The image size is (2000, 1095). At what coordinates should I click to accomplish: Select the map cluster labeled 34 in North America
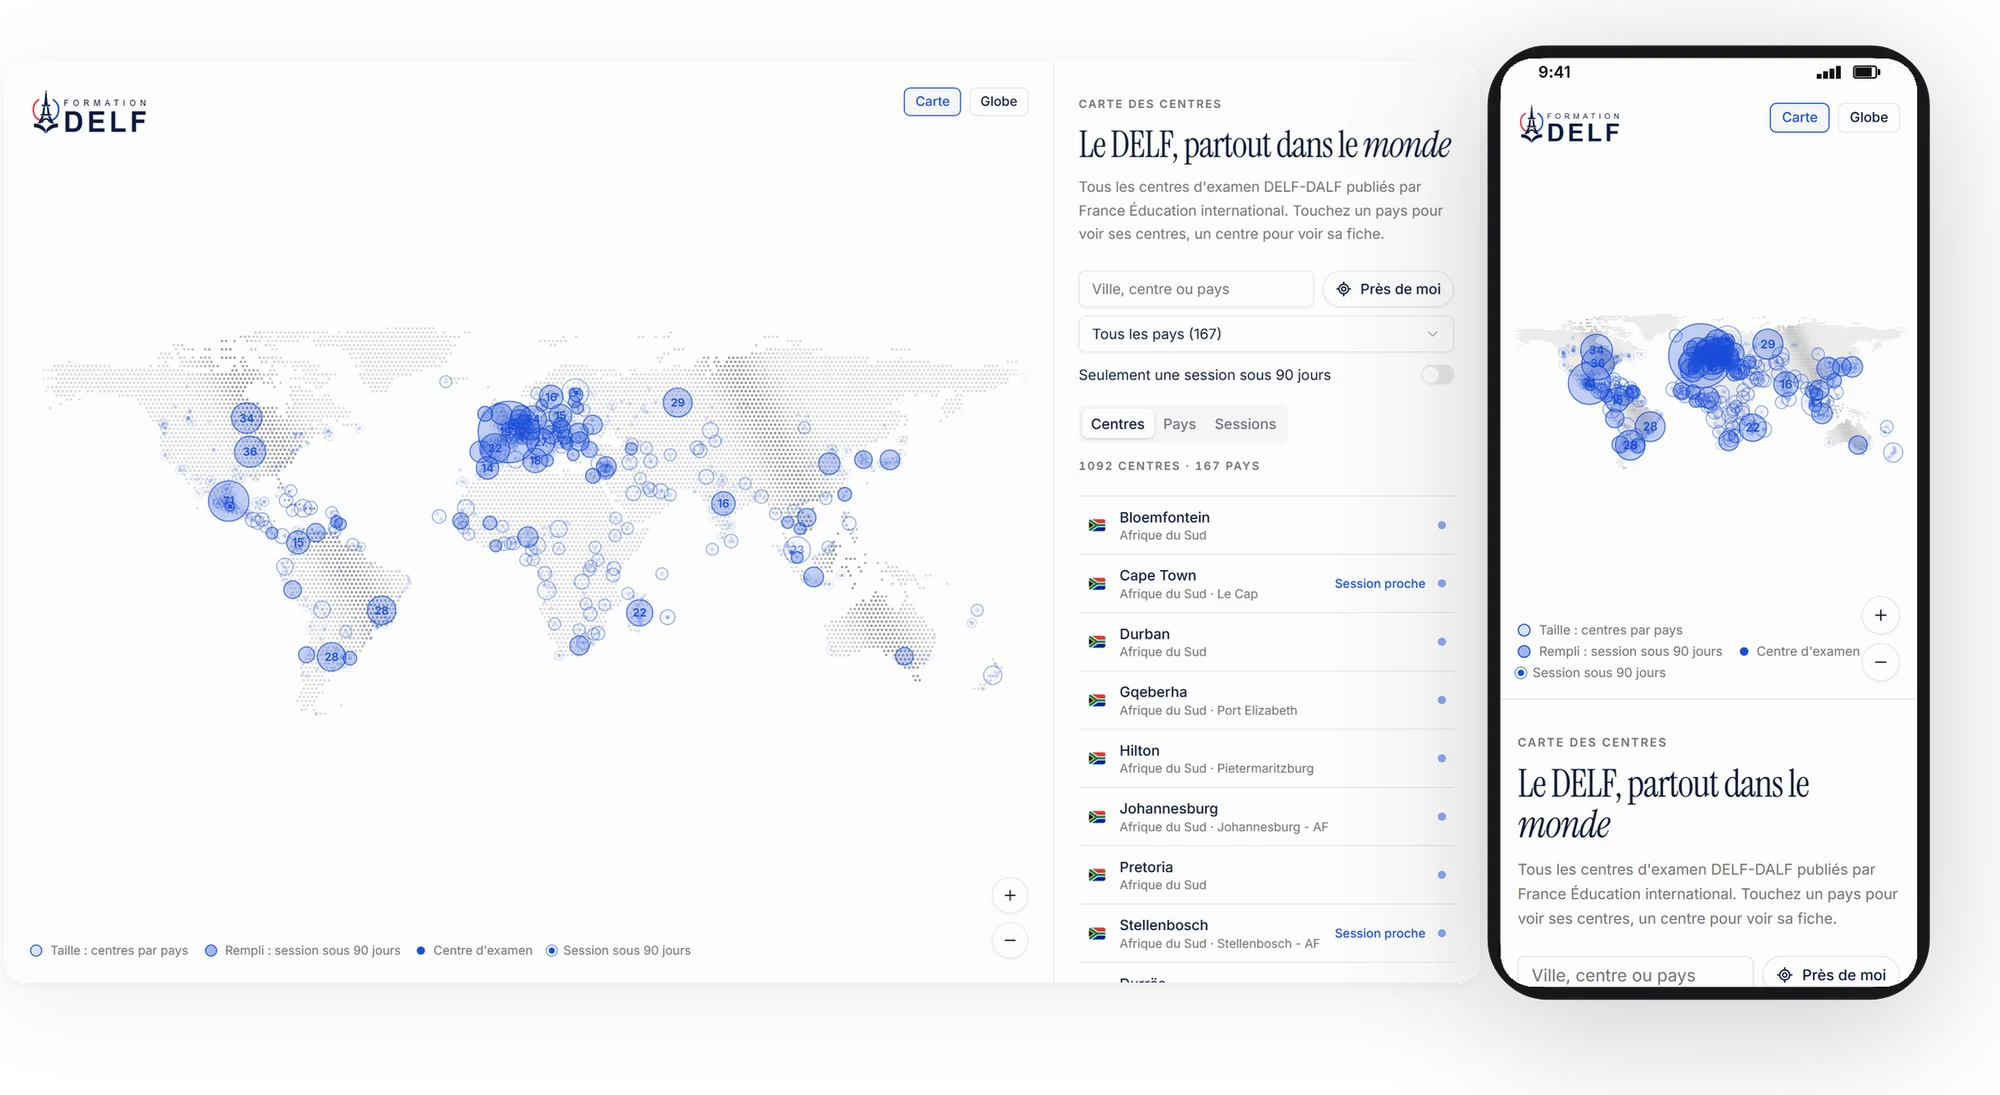(247, 418)
